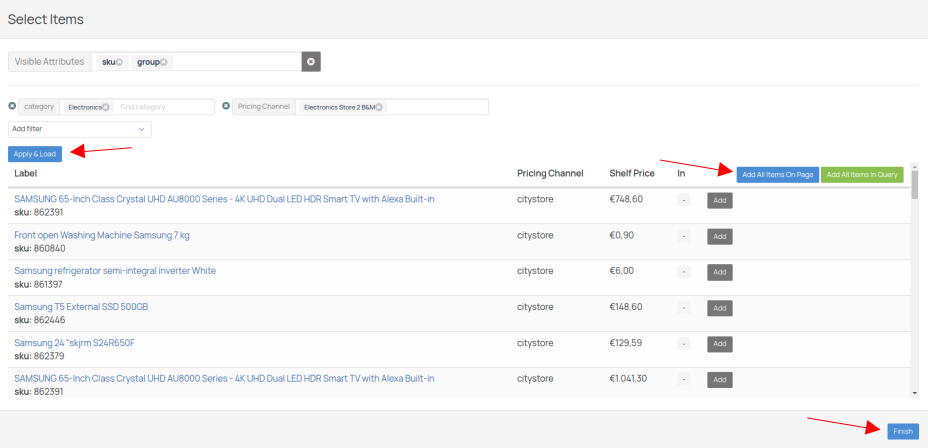
Task: Open Front open Washing Machine link
Action: [x=102, y=235]
